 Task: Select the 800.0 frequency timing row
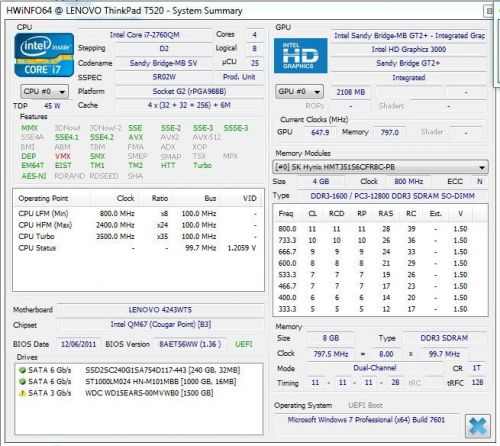point(380,229)
